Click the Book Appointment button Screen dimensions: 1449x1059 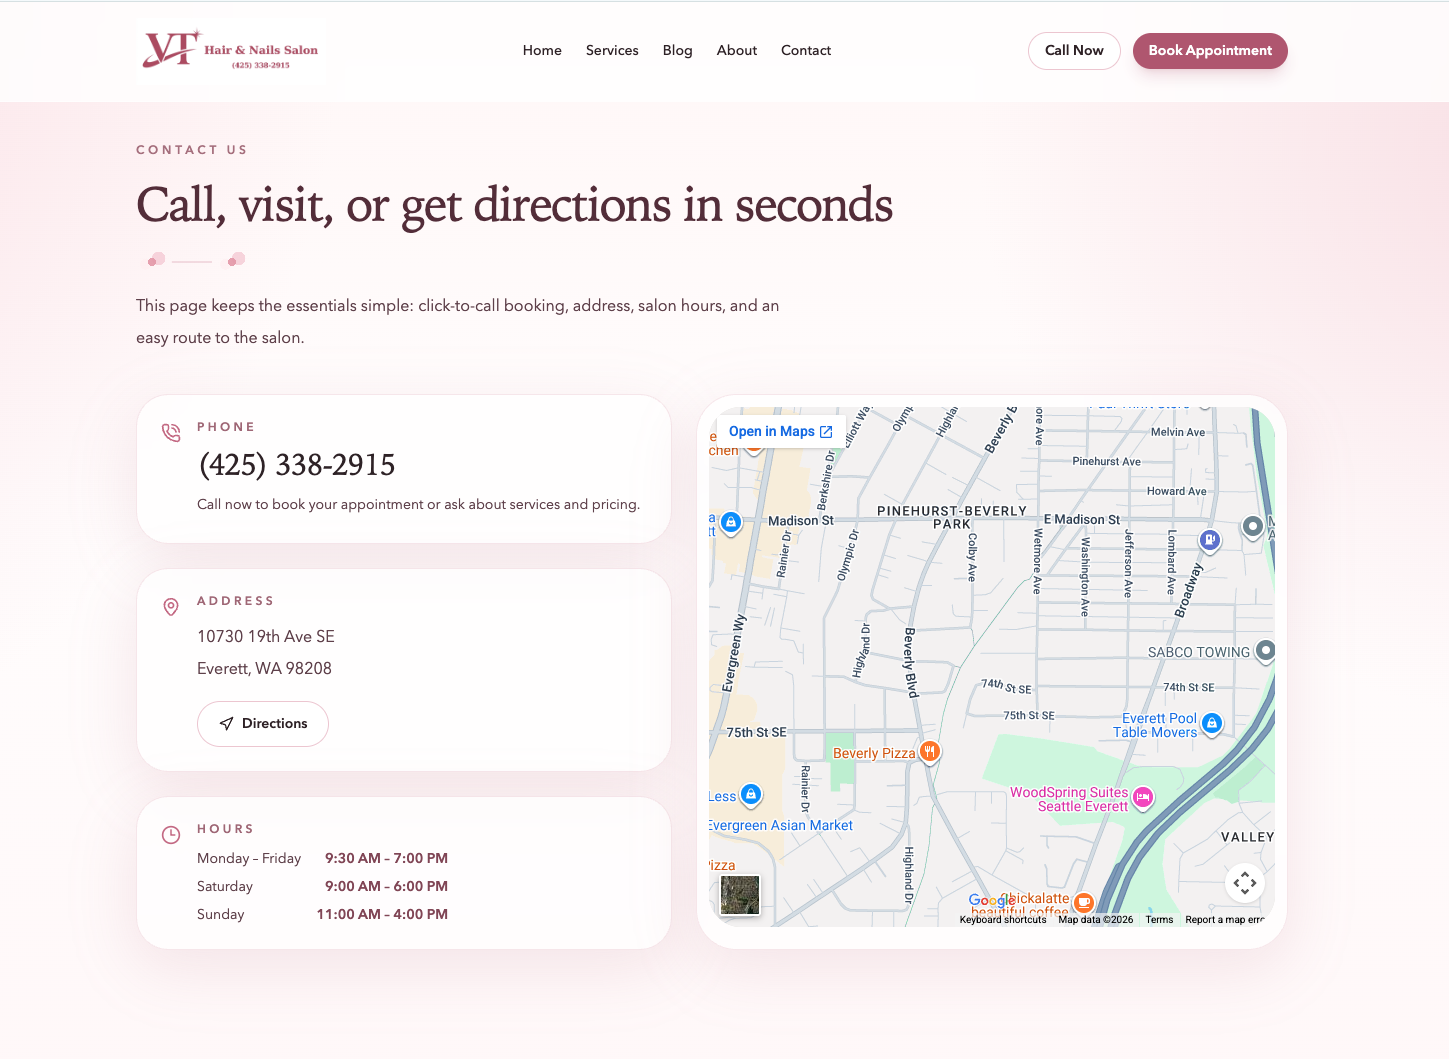click(x=1210, y=51)
